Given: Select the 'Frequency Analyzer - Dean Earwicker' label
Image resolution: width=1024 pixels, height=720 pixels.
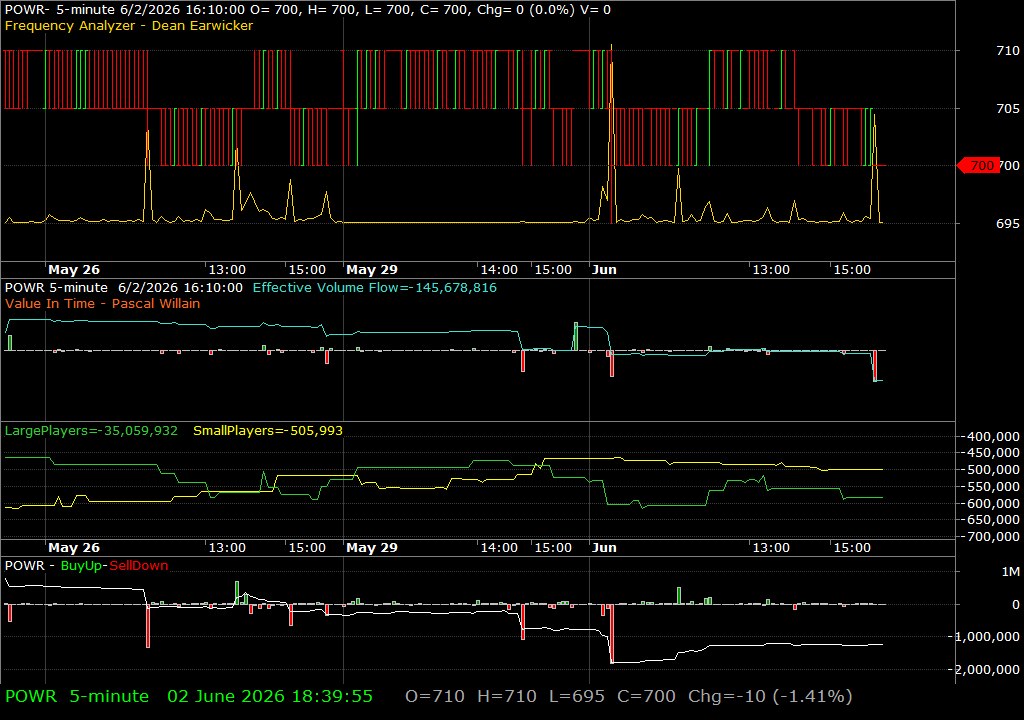Looking at the screenshot, I should (129, 25).
